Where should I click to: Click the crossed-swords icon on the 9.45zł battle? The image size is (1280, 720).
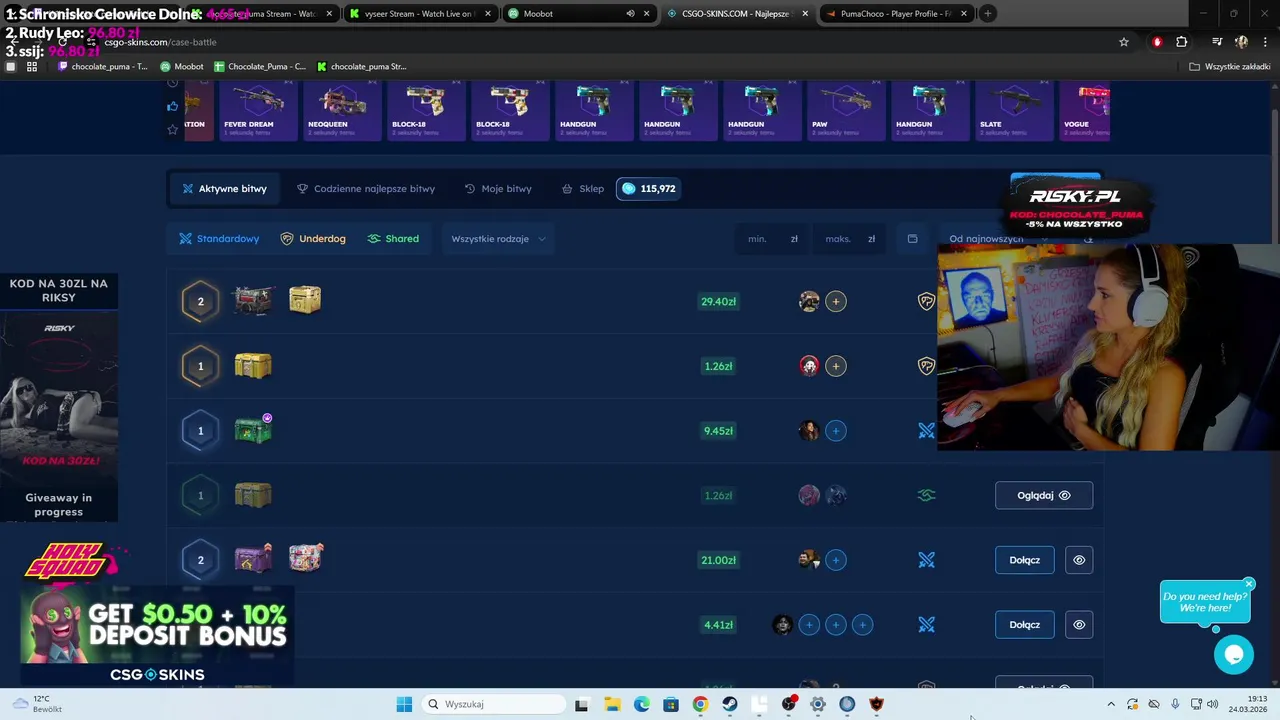(x=926, y=431)
